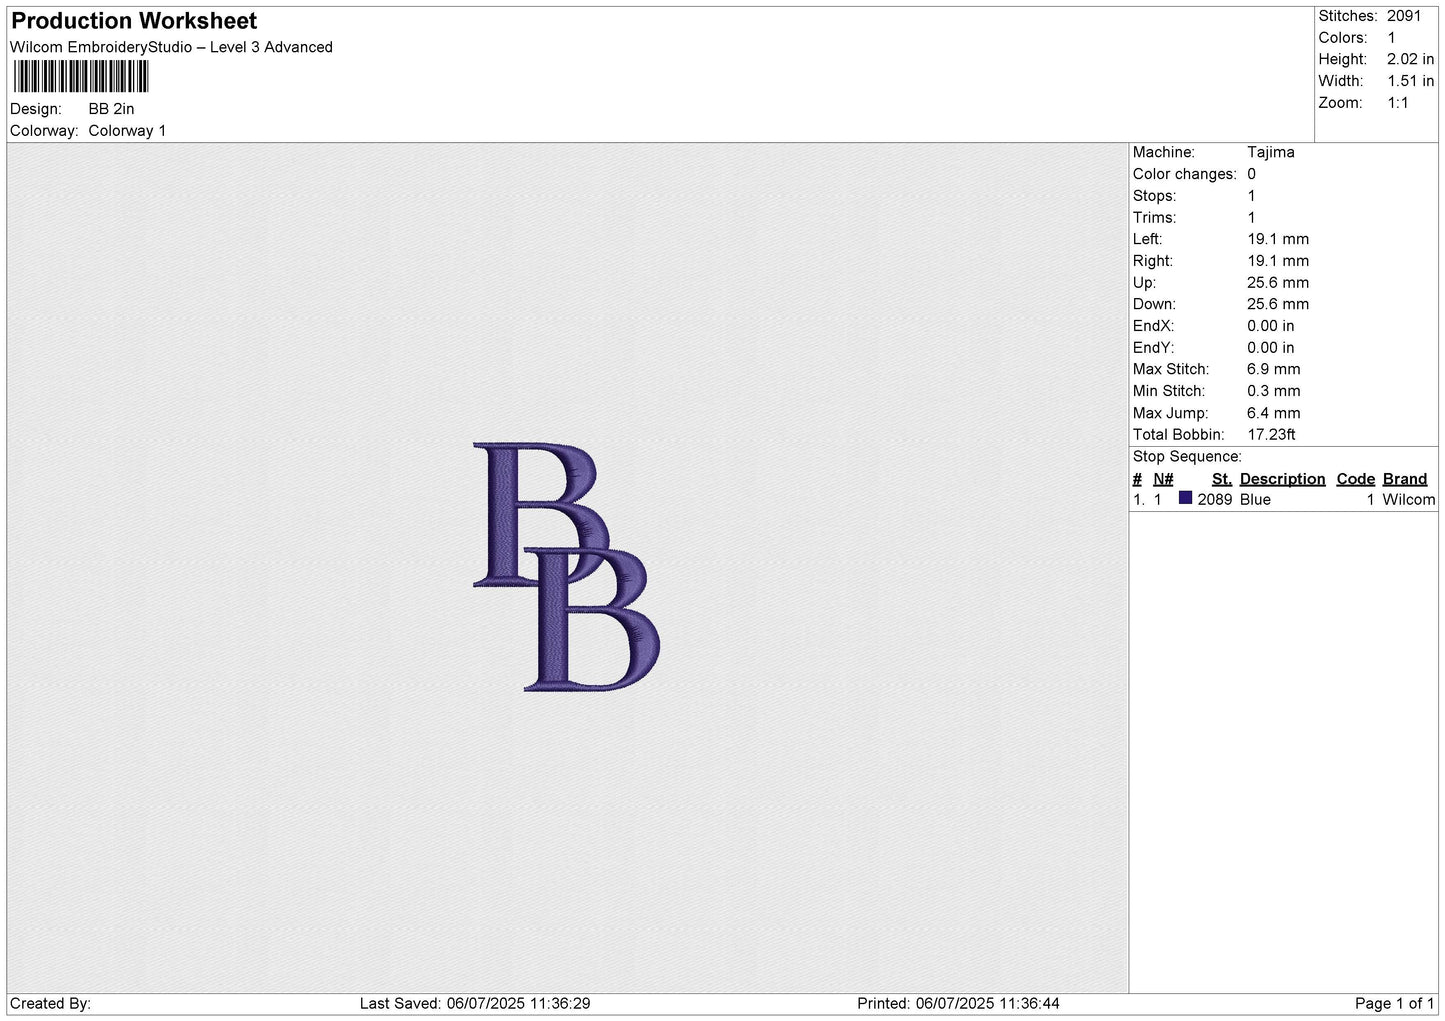The width and height of the screenshot is (1445, 1021).
Task: Click the Blue description in stop row
Action: pyautogui.click(x=1255, y=500)
